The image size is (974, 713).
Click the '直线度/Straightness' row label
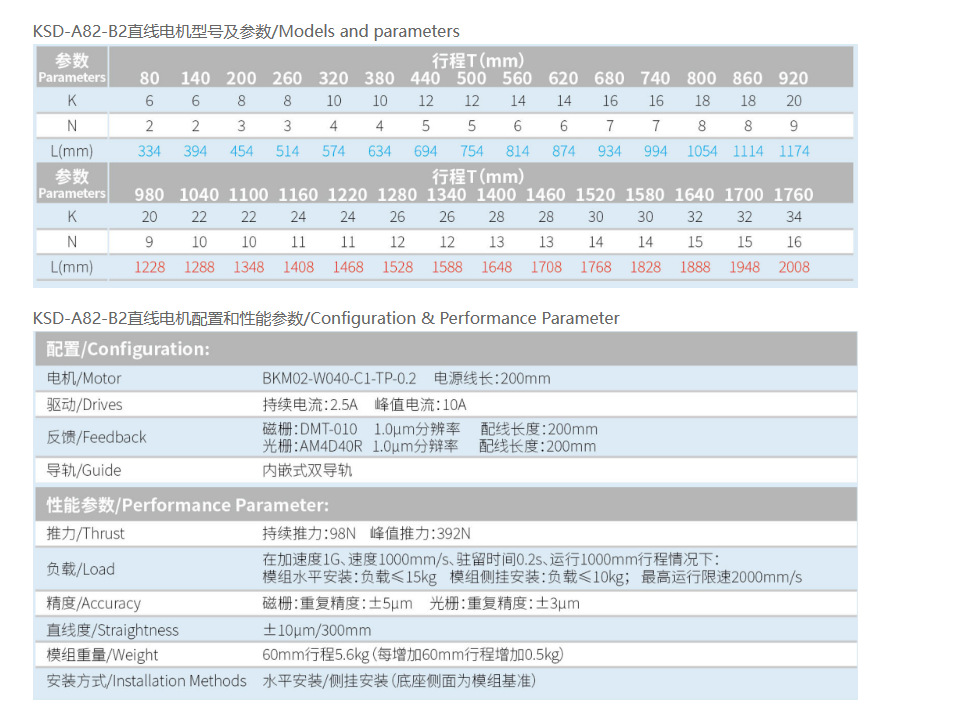[112, 630]
